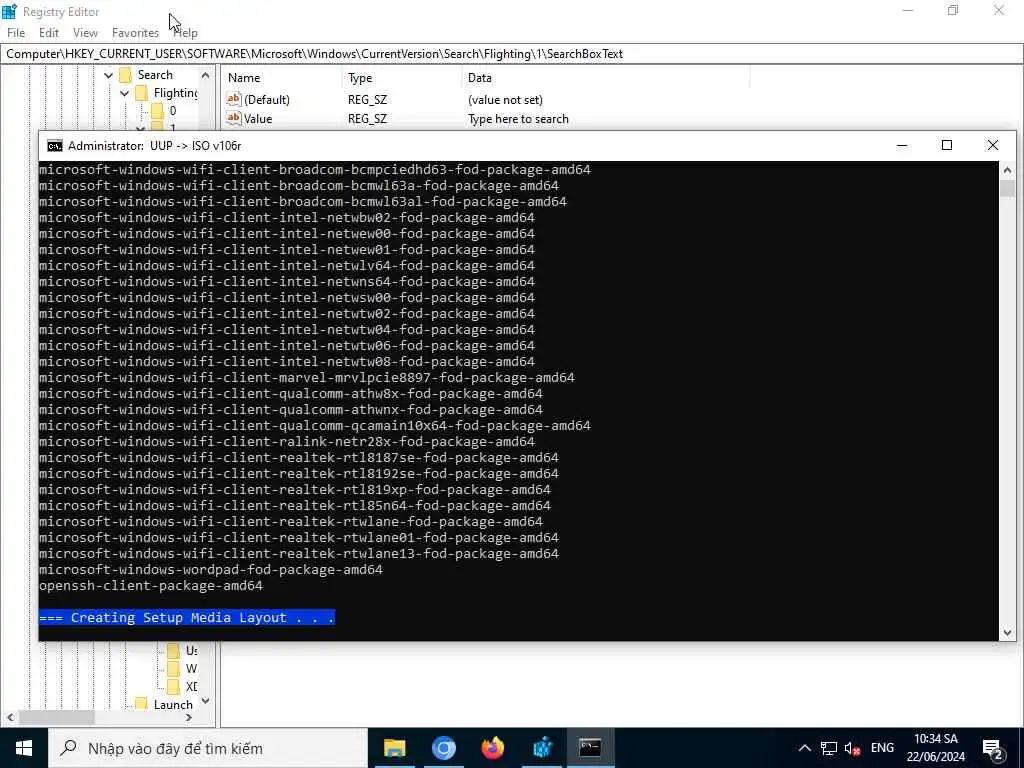Collapse the Search key in the tree
Image resolution: width=1024 pixels, height=768 pixels.
coord(108,75)
